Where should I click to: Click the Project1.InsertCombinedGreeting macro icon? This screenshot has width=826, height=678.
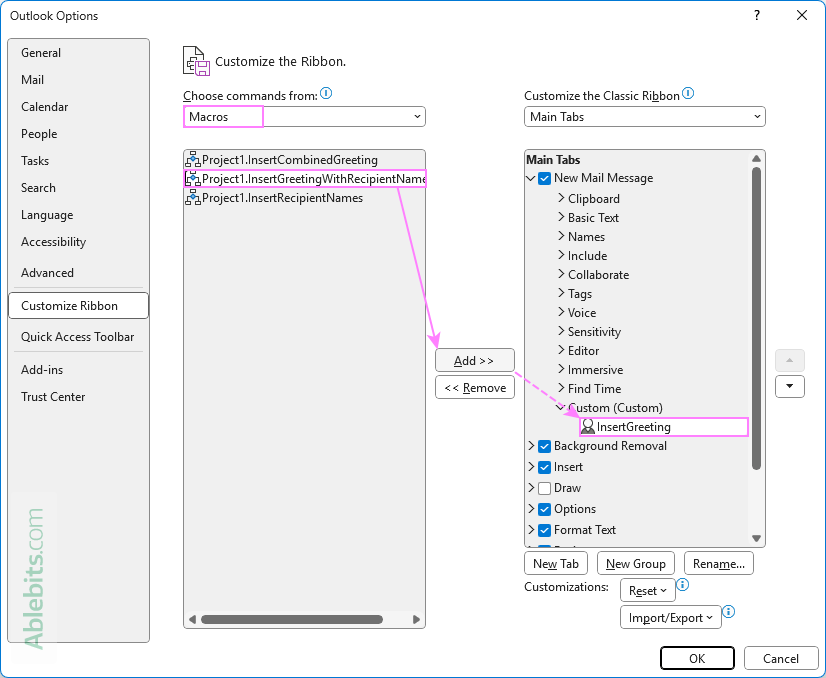point(193,160)
